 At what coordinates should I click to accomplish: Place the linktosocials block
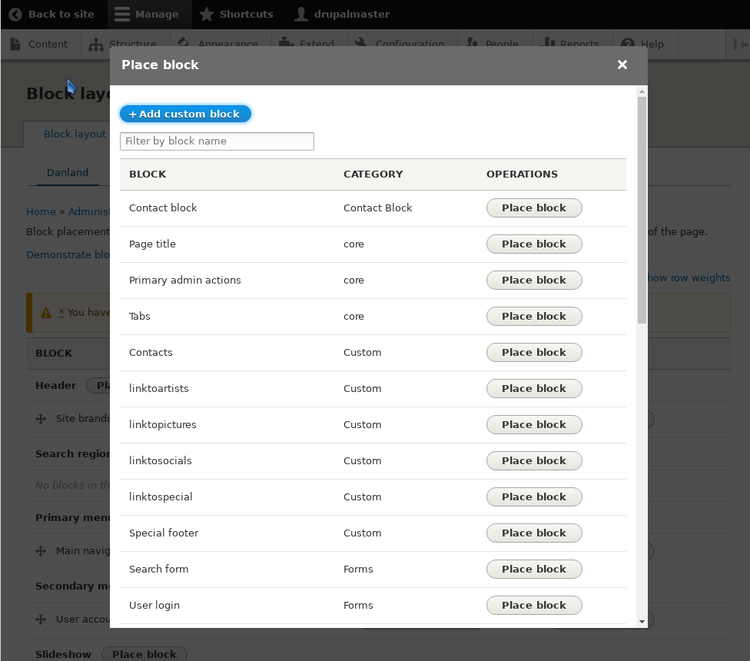tap(534, 461)
